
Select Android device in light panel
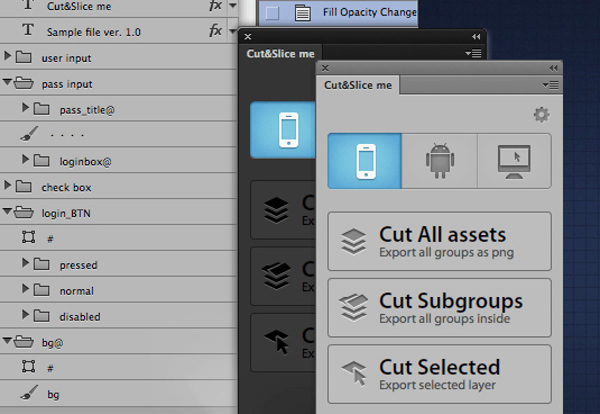440,161
